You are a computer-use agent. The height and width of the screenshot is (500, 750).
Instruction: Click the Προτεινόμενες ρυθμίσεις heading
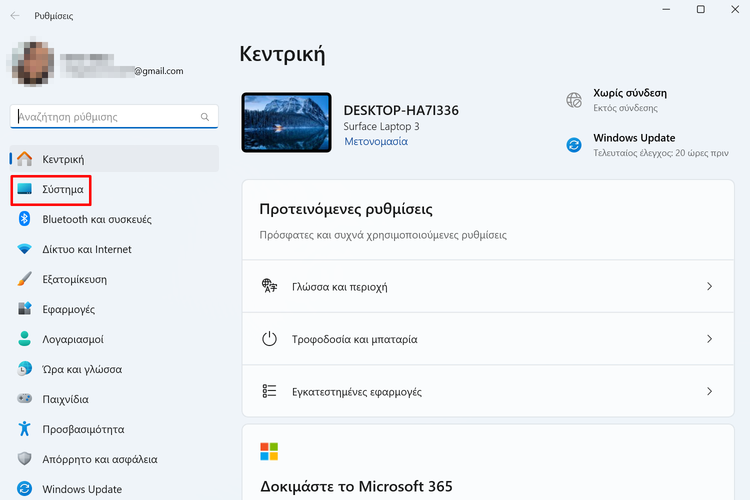[x=346, y=209]
